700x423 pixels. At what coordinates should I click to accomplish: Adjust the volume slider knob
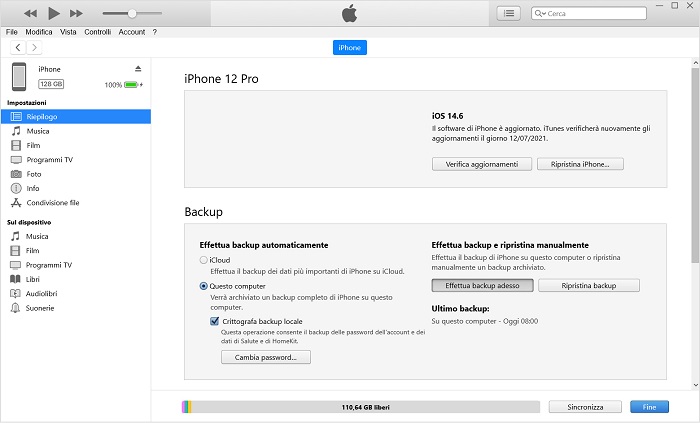coord(132,13)
